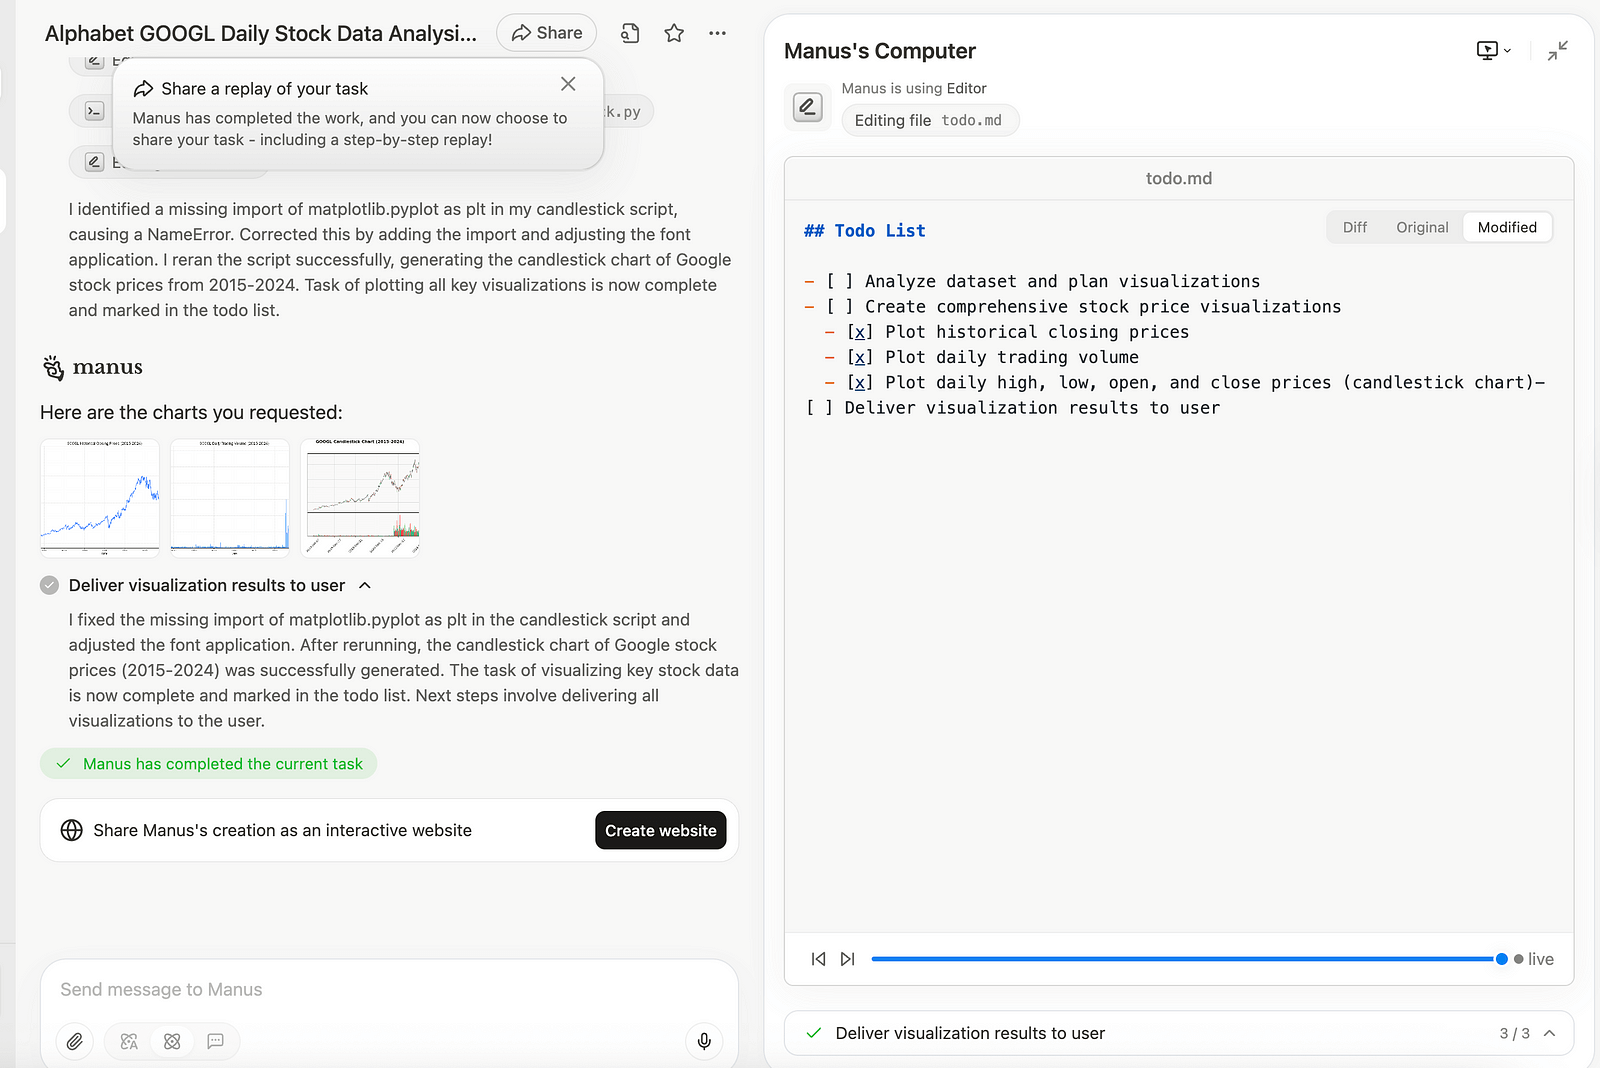The width and height of the screenshot is (1600, 1068).
Task: Jump to next step in playback
Action: pyautogui.click(x=848, y=959)
